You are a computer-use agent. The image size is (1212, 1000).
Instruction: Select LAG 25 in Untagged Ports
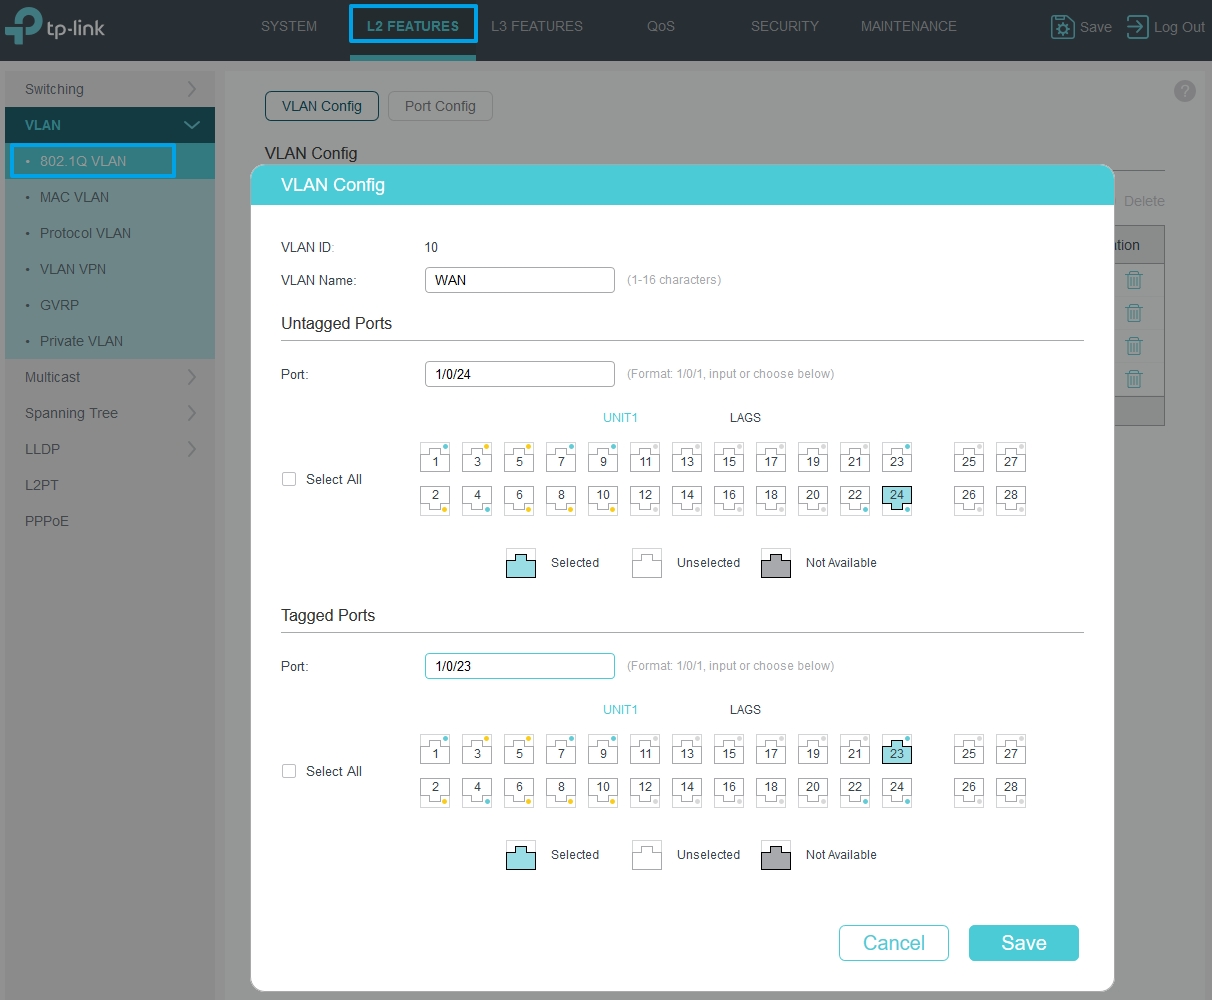pos(969,457)
